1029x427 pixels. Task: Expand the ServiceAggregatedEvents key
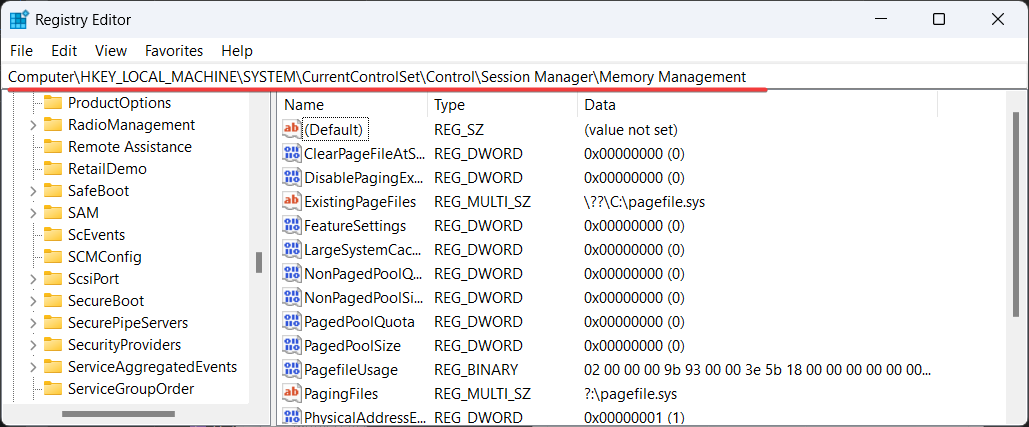pos(33,367)
